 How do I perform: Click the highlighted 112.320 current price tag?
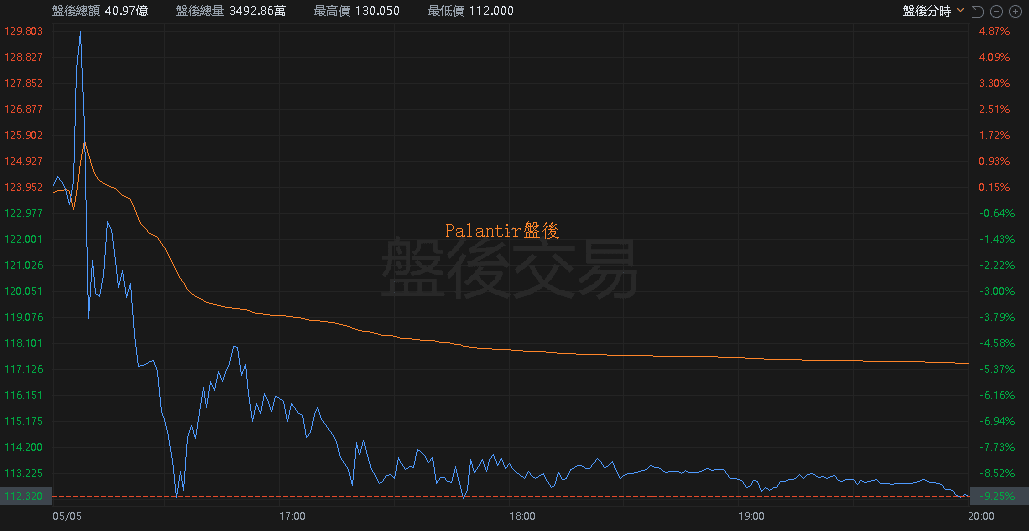click(24, 497)
